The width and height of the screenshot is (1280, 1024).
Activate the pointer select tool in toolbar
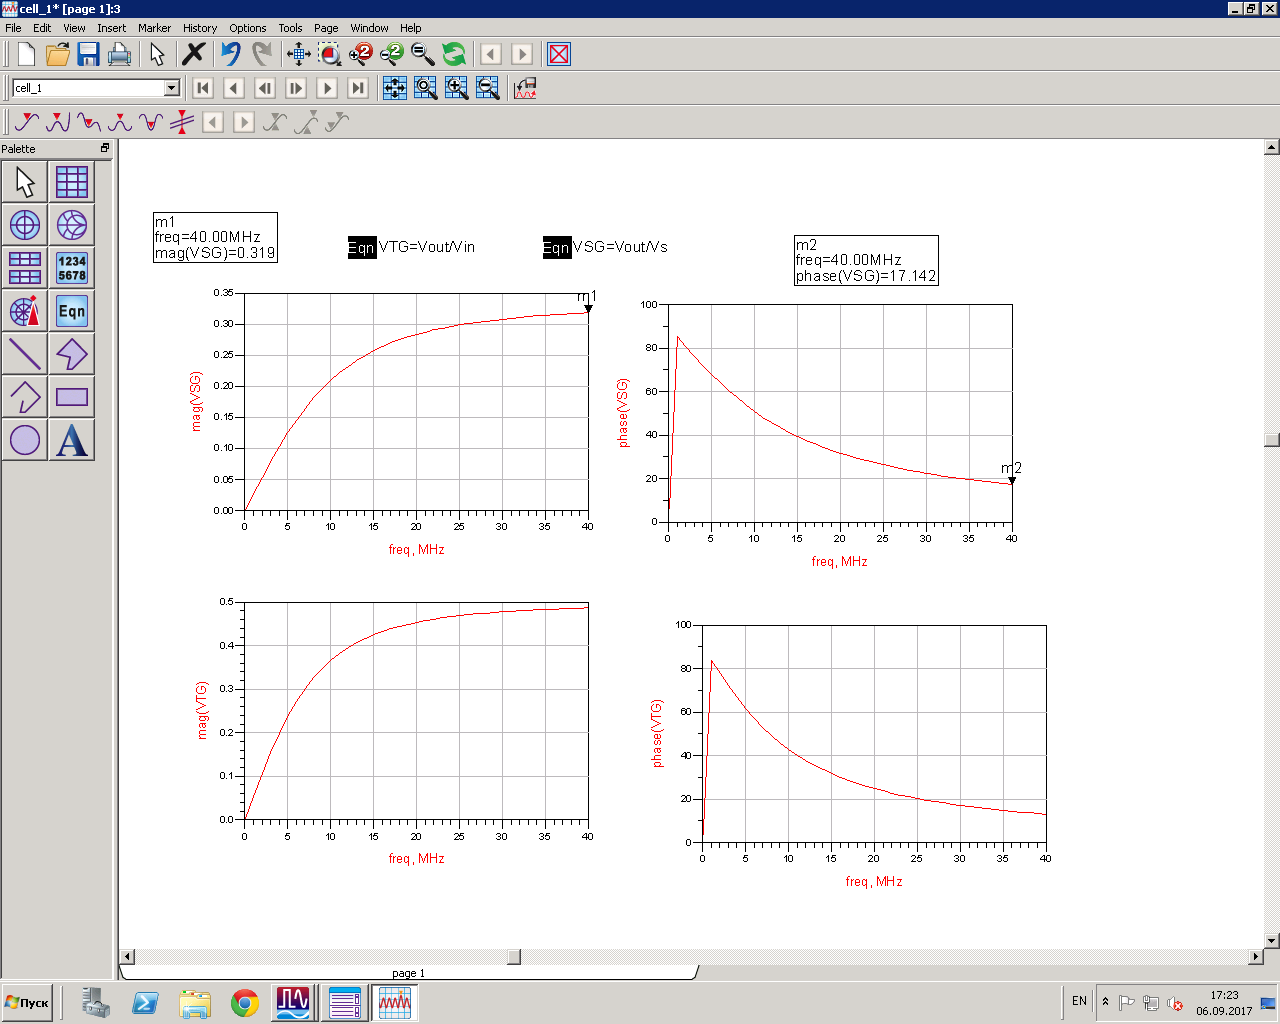click(x=157, y=54)
